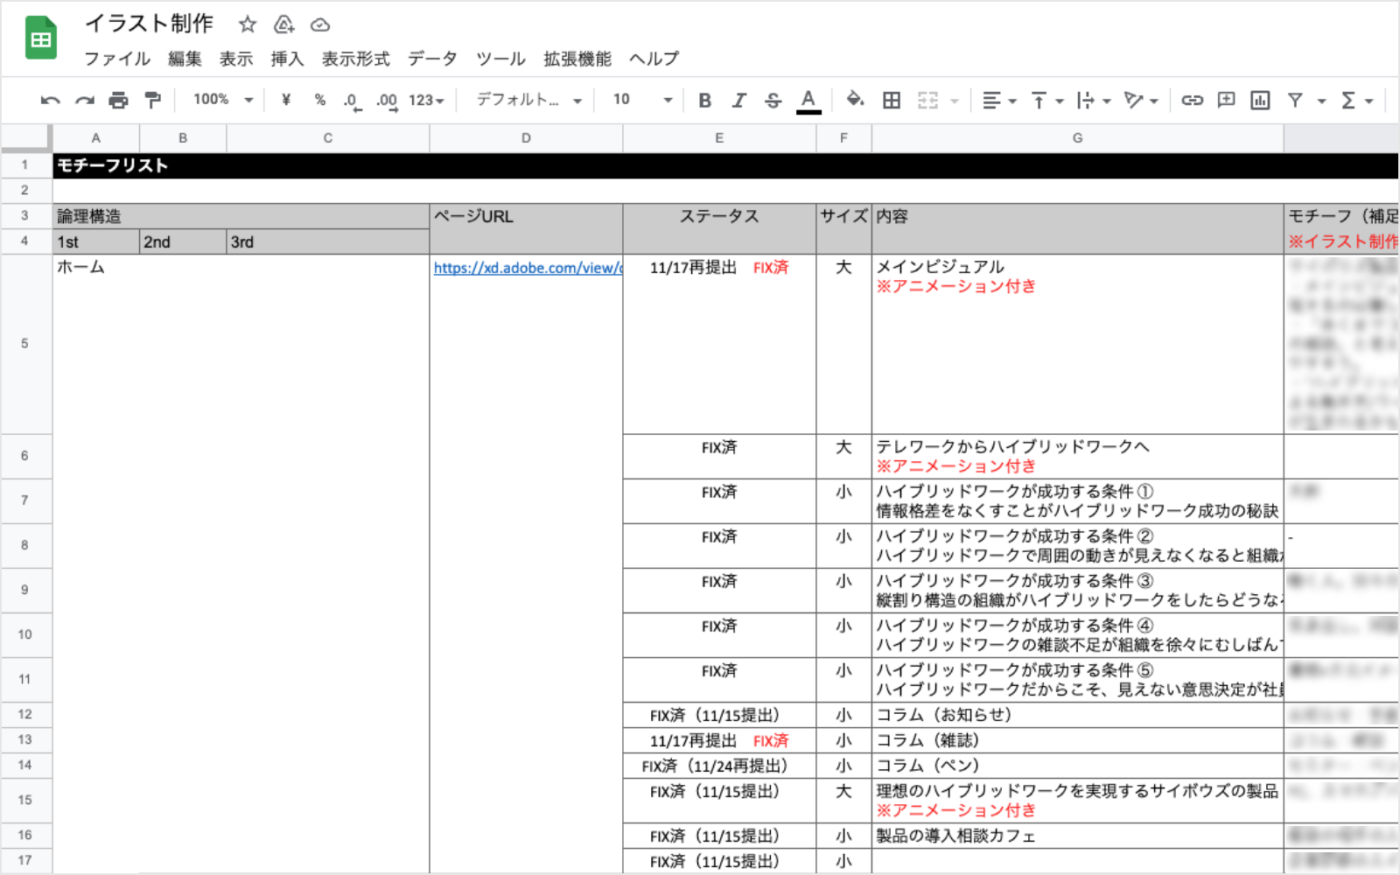Redo the last action
This screenshot has width=1400, height=875.
click(85, 100)
